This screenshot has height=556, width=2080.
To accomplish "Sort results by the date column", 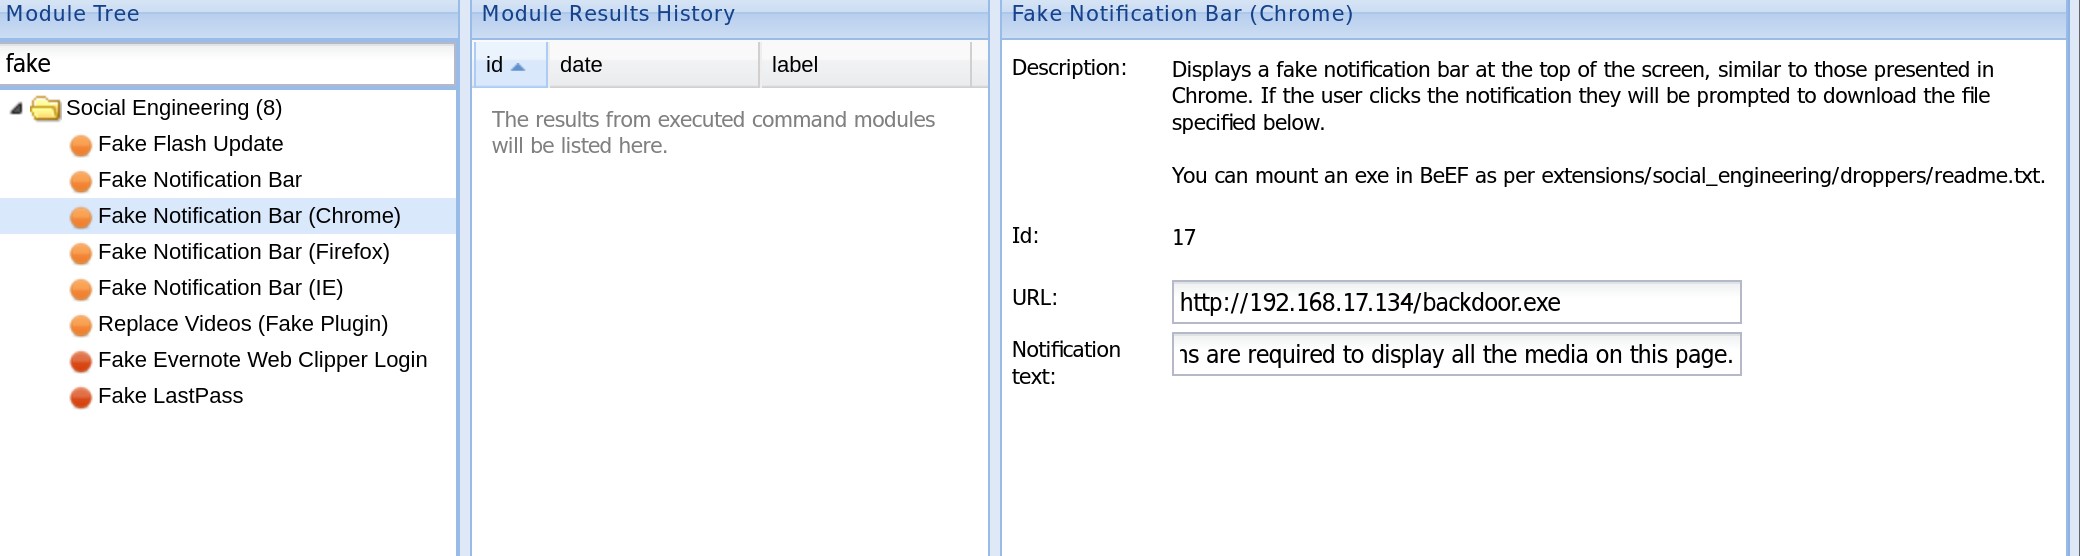I will pos(652,65).
